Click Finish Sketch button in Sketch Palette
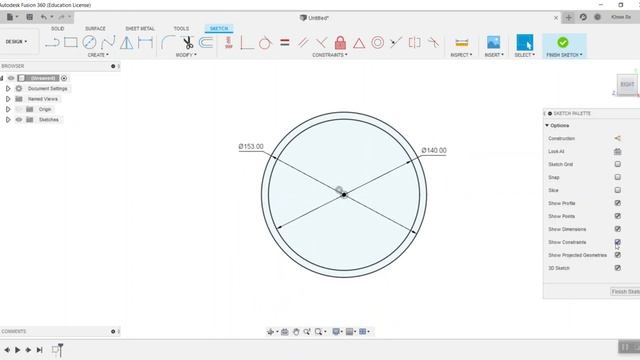Viewport: 640px width, 360px height. coord(625,291)
